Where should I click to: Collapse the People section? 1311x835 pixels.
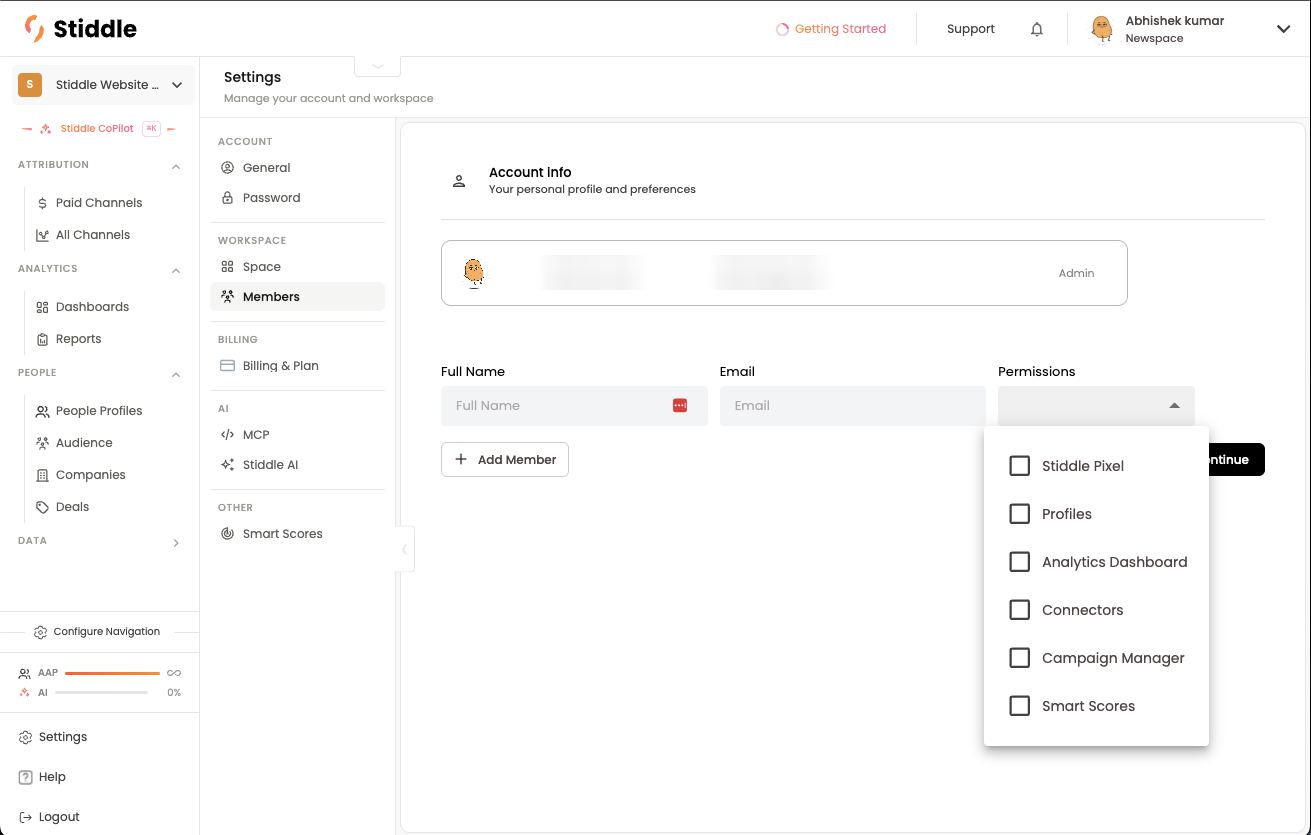point(176,374)
